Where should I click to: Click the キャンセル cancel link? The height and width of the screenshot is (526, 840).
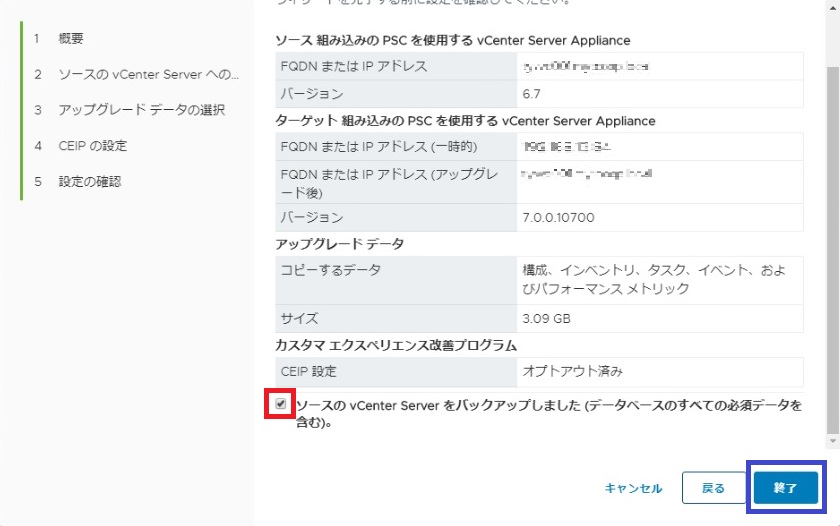[633, 488]
